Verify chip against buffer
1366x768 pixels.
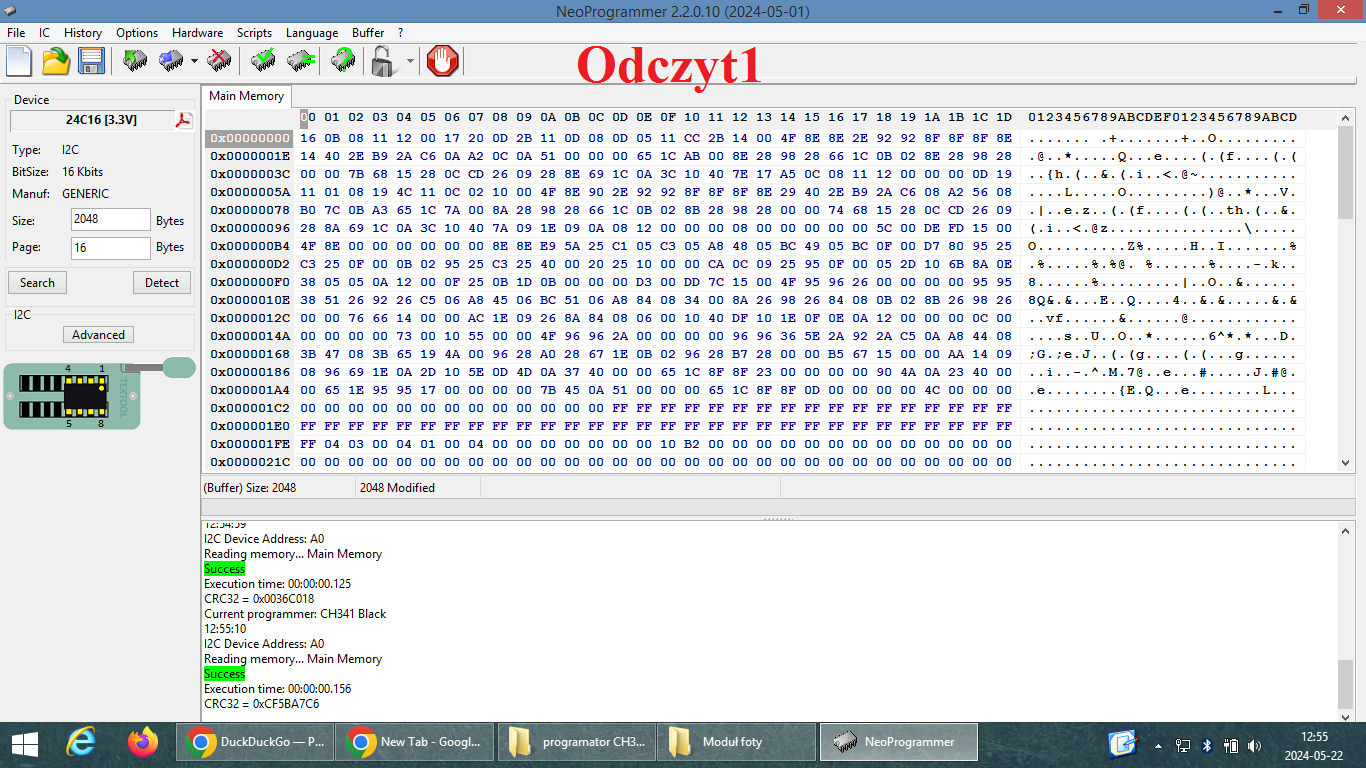coord(261,61)
